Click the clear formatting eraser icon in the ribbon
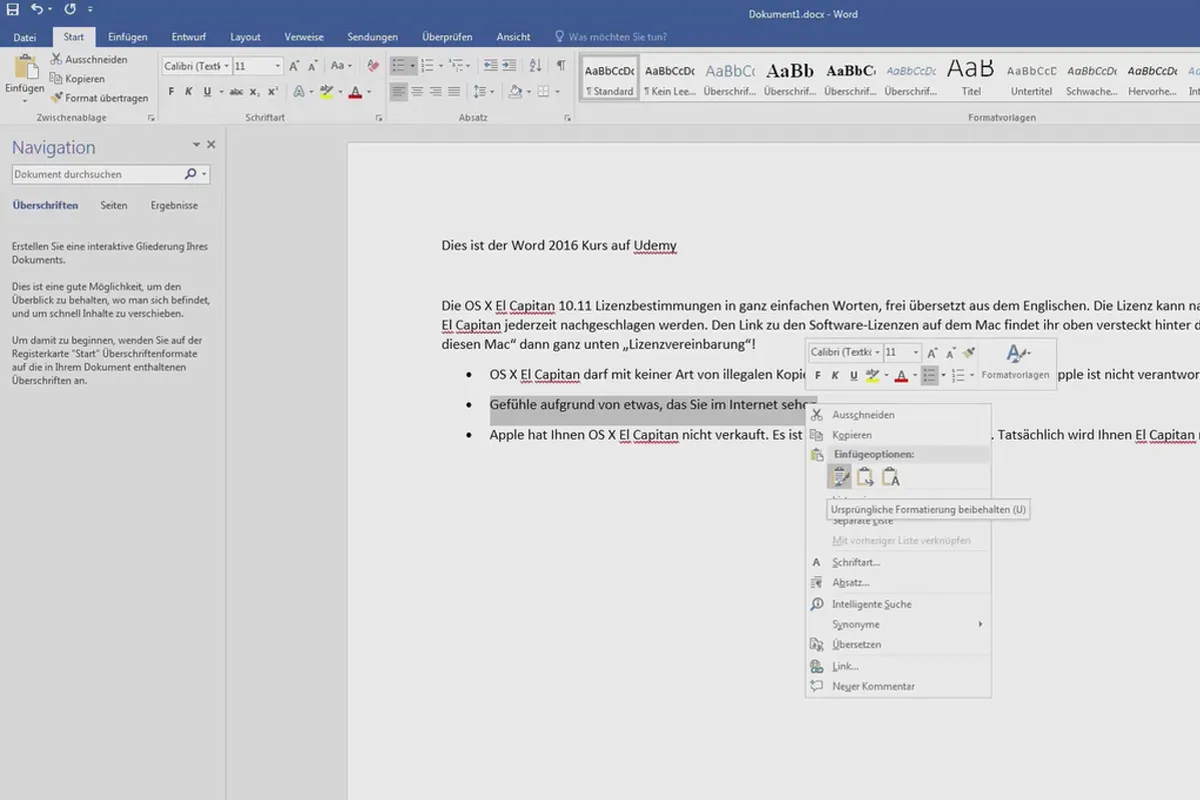1200x800 pixels. (373, 66)
